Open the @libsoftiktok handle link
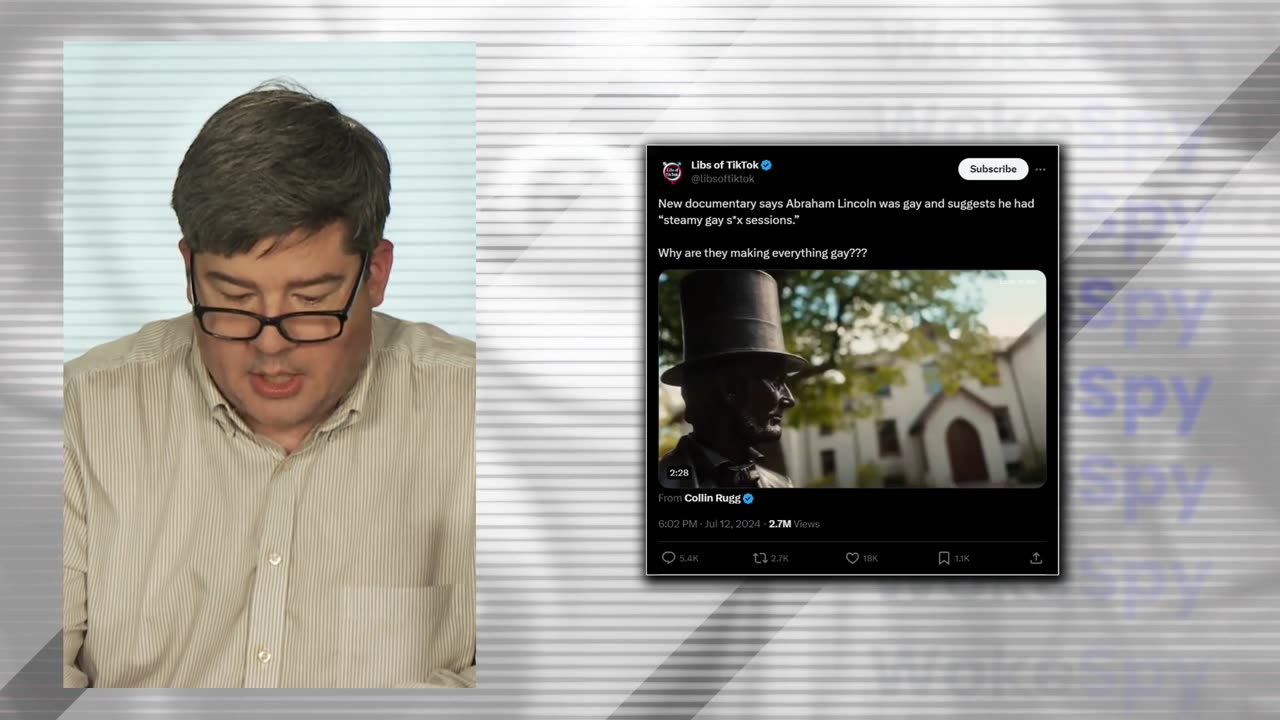Viewport: 1280px width, 720px height. click(x=723, y=179)
